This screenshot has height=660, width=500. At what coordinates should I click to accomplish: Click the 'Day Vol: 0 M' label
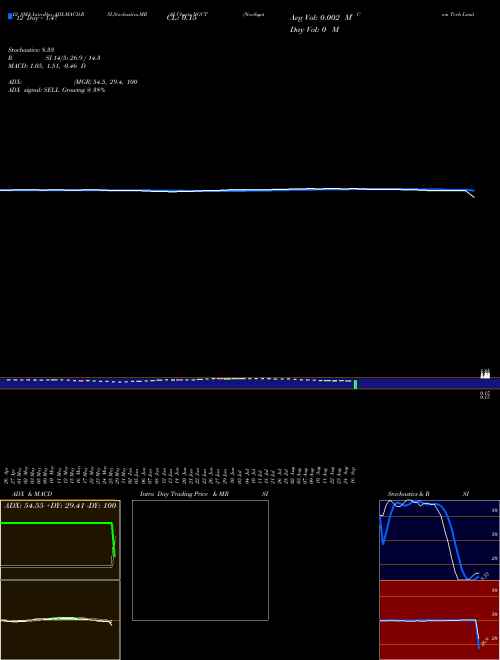pos(314,29)
